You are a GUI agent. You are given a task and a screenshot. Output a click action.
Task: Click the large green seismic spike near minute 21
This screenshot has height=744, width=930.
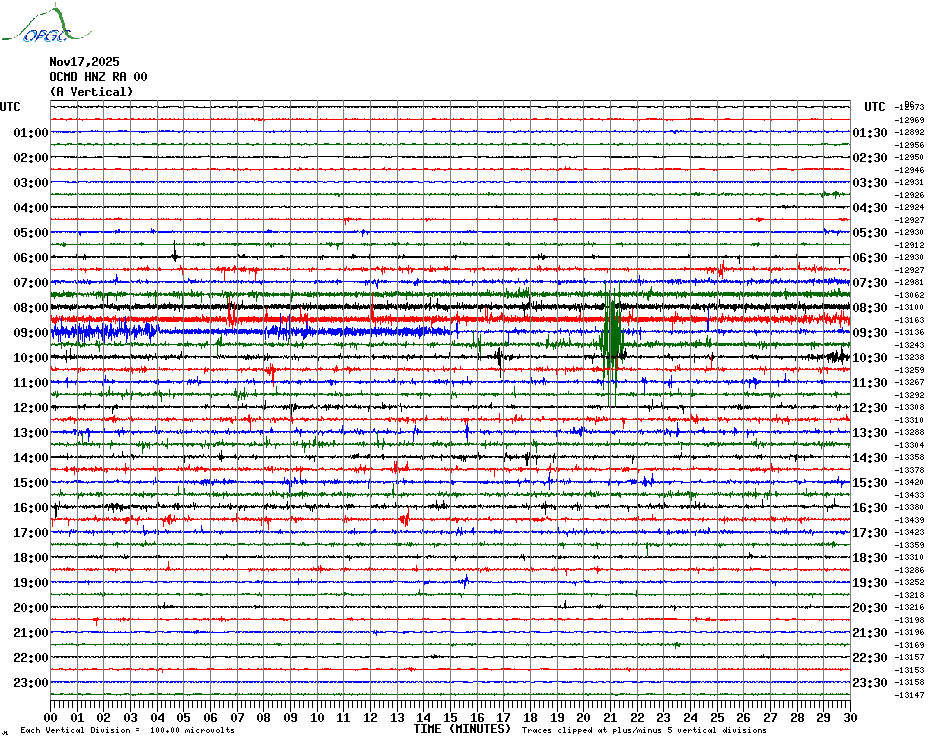pos(611,338)
